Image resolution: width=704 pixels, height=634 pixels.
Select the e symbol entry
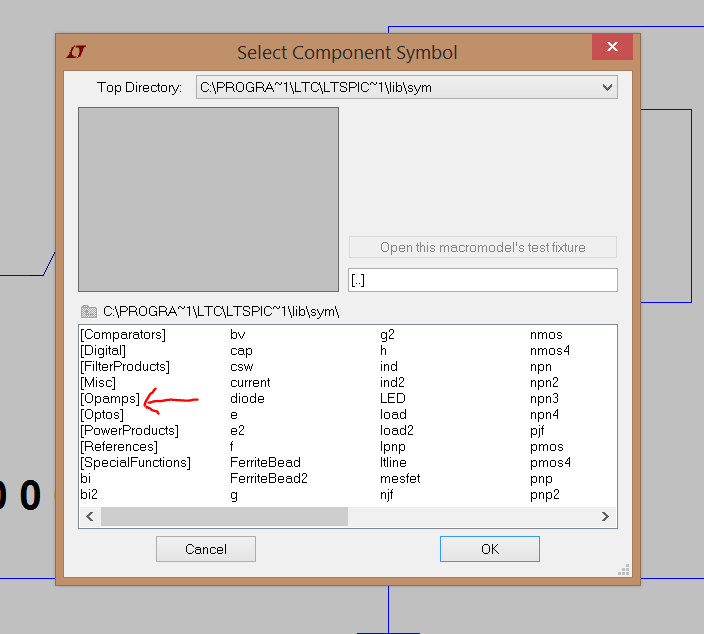pos(234,415)
